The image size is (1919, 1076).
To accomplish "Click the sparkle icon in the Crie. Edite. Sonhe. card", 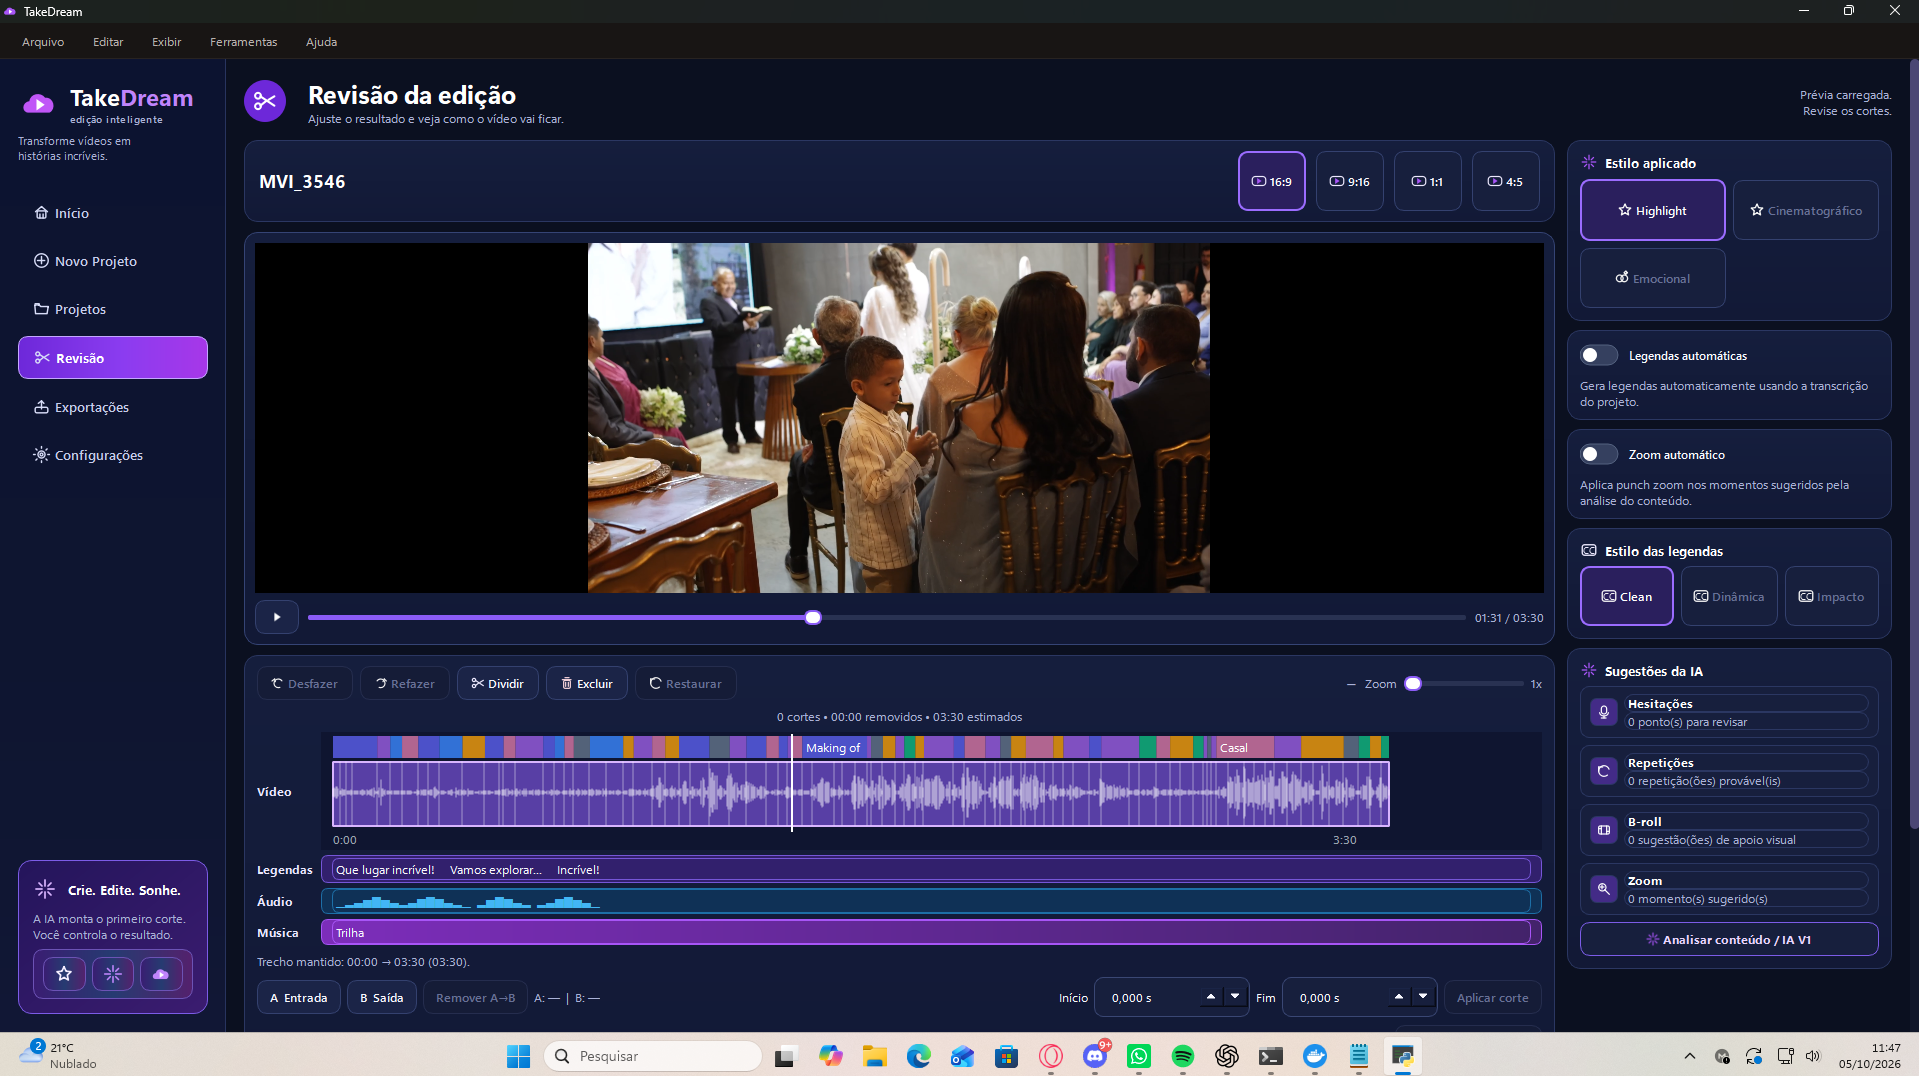I will coord(113,973).
